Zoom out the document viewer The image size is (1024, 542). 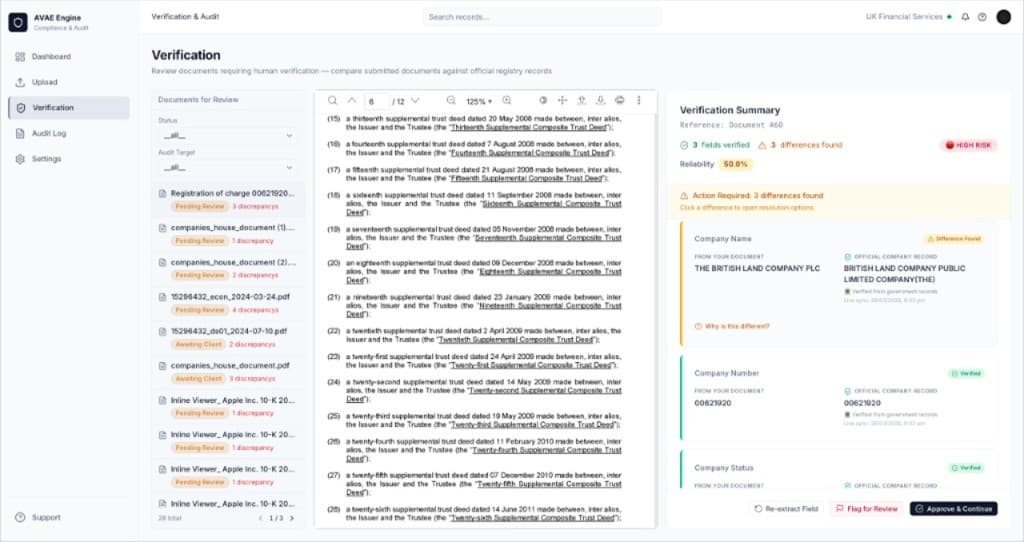coord(451,101)
